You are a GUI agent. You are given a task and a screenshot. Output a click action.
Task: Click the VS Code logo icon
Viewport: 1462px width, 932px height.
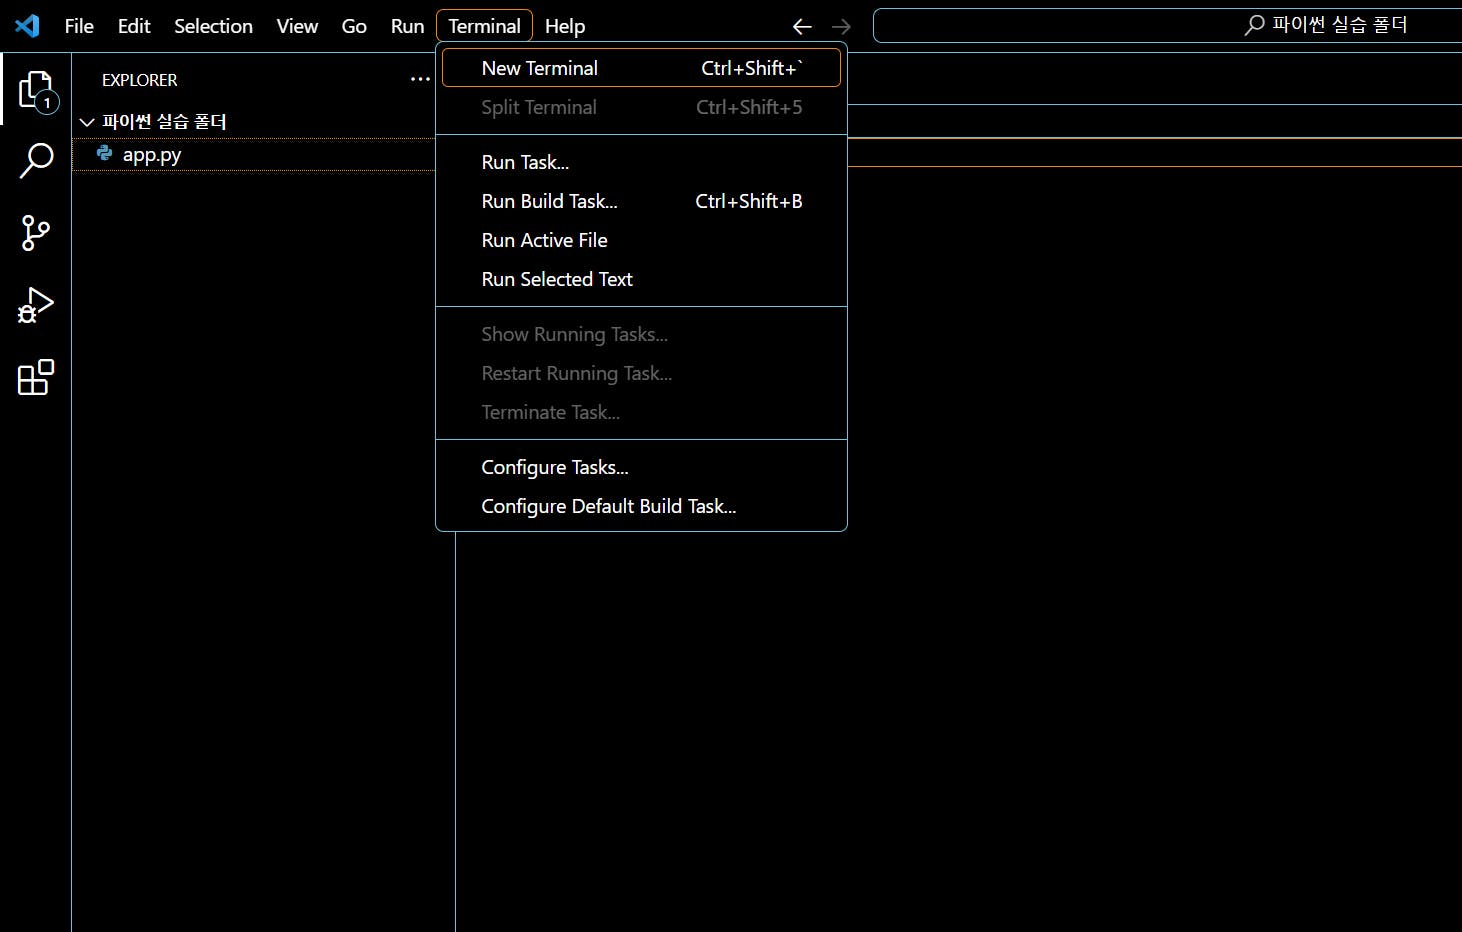(x=28, y=26)
